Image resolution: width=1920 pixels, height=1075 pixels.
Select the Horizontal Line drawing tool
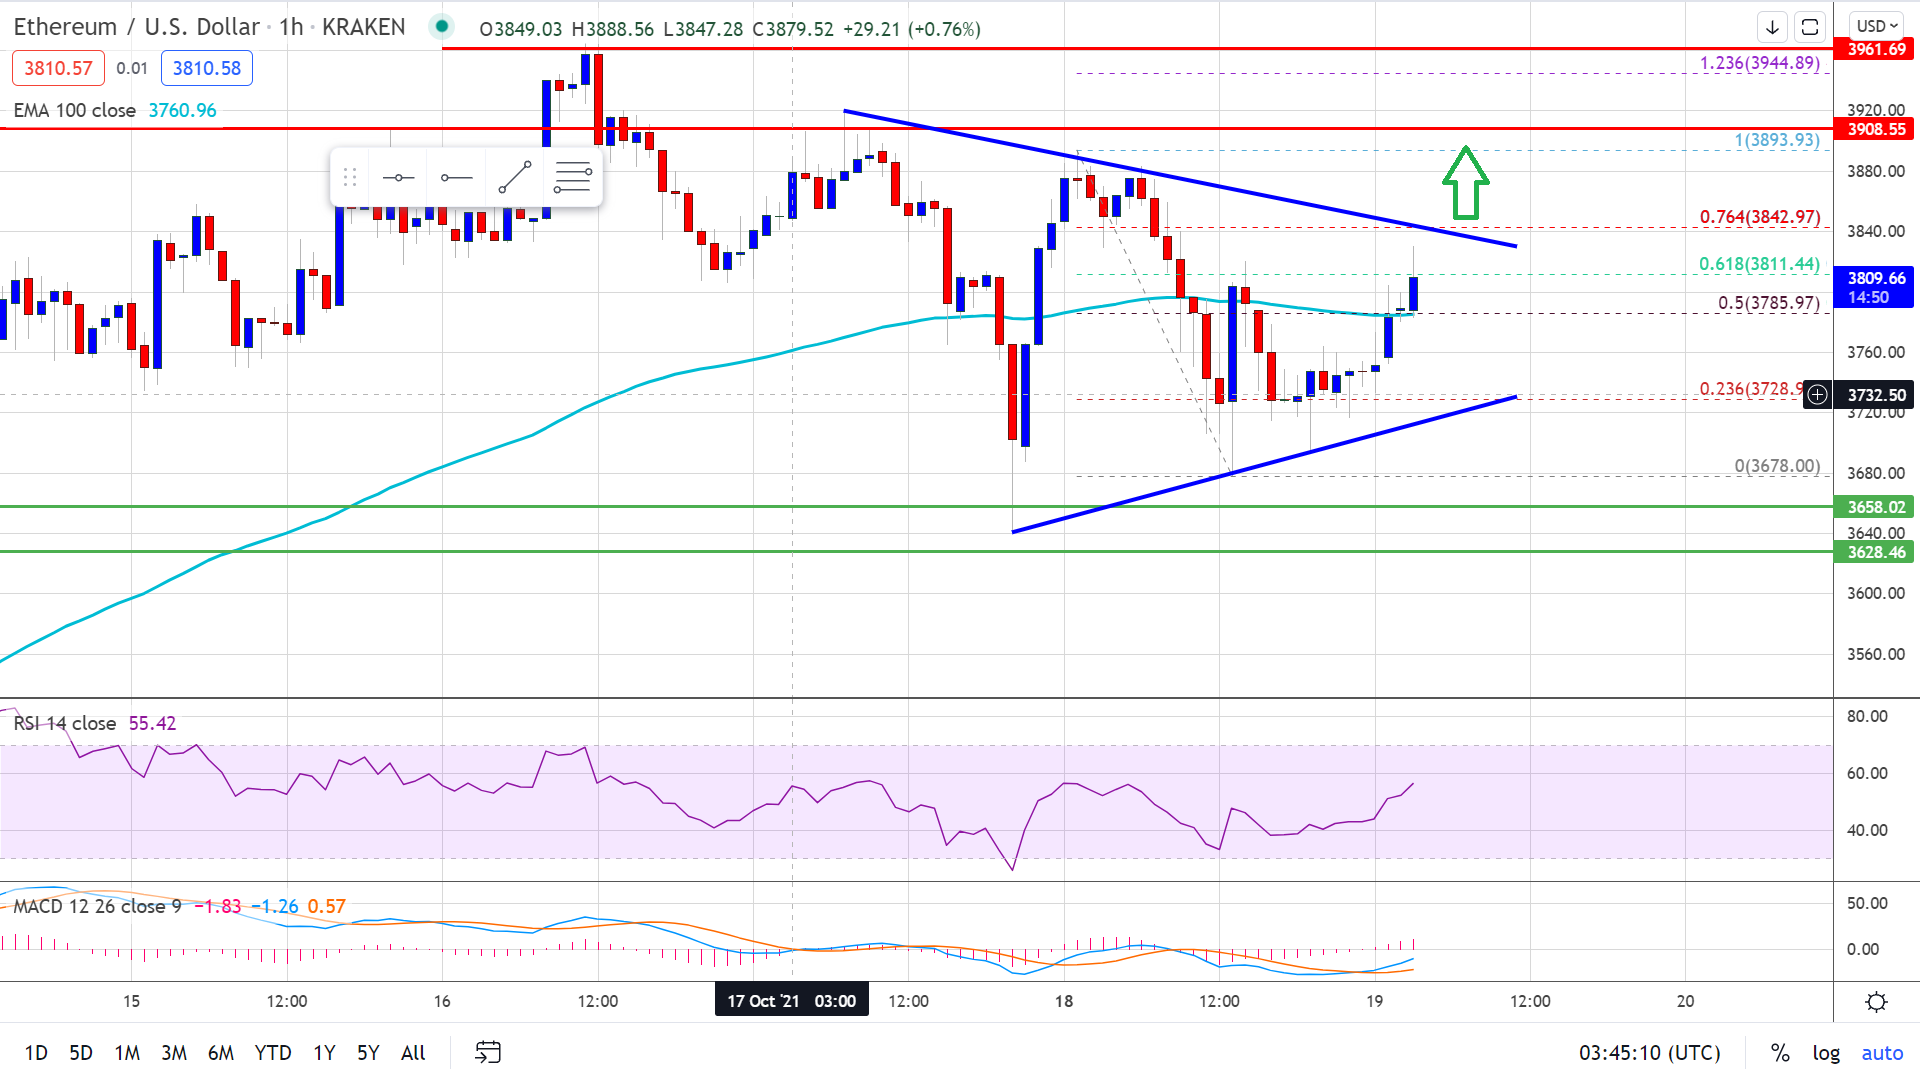coord(399,178)
